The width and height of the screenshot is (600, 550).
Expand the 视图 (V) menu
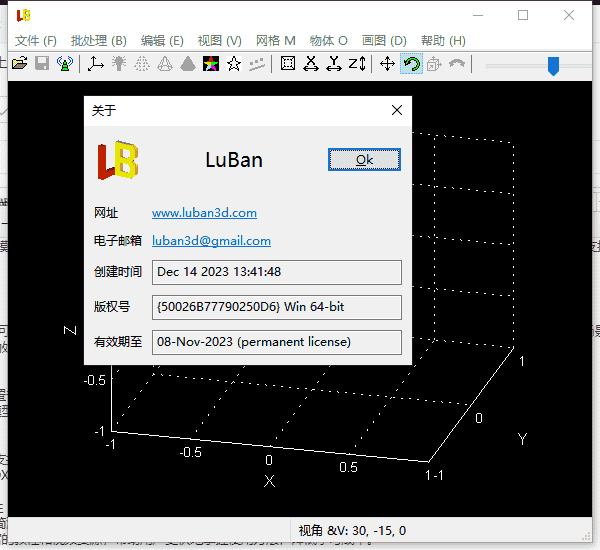219,41
